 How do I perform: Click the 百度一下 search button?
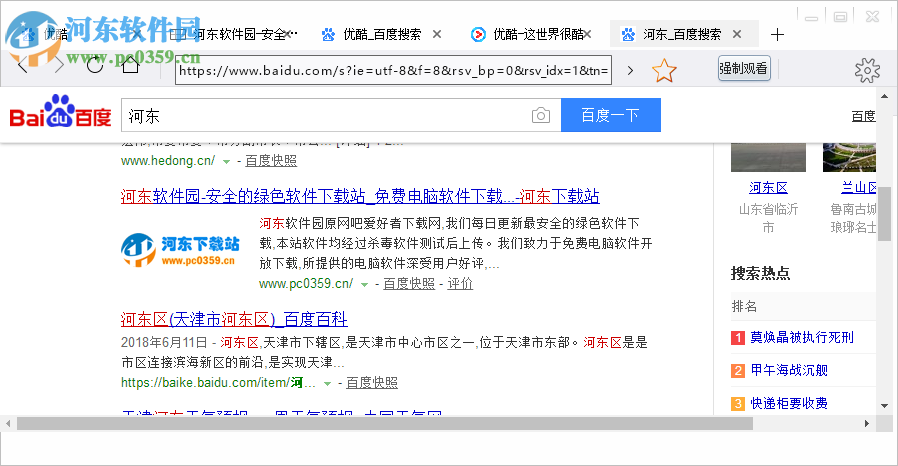pos(611,115)
